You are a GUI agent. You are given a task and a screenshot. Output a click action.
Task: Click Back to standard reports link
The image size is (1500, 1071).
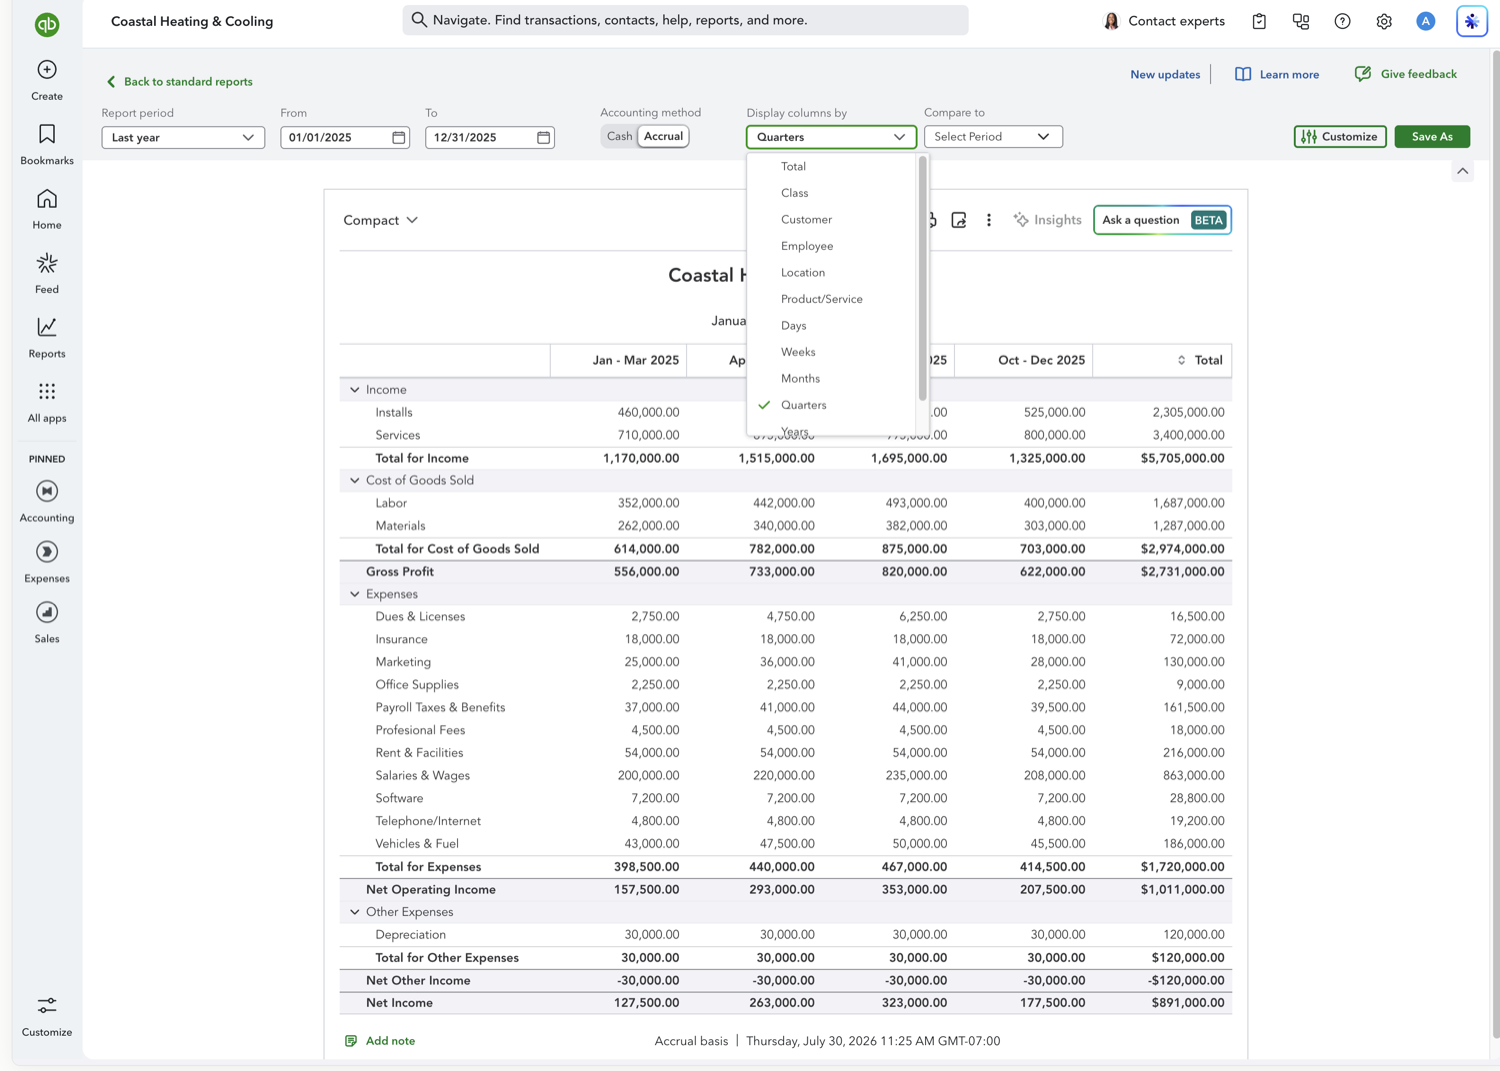click(x=179, y=82)
